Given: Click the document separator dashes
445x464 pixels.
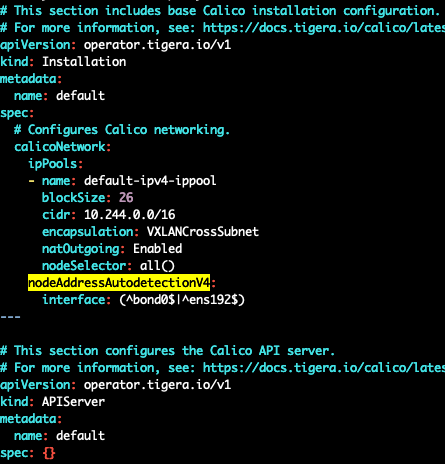Looking at the screenshot, I should (x=10, y=317).
